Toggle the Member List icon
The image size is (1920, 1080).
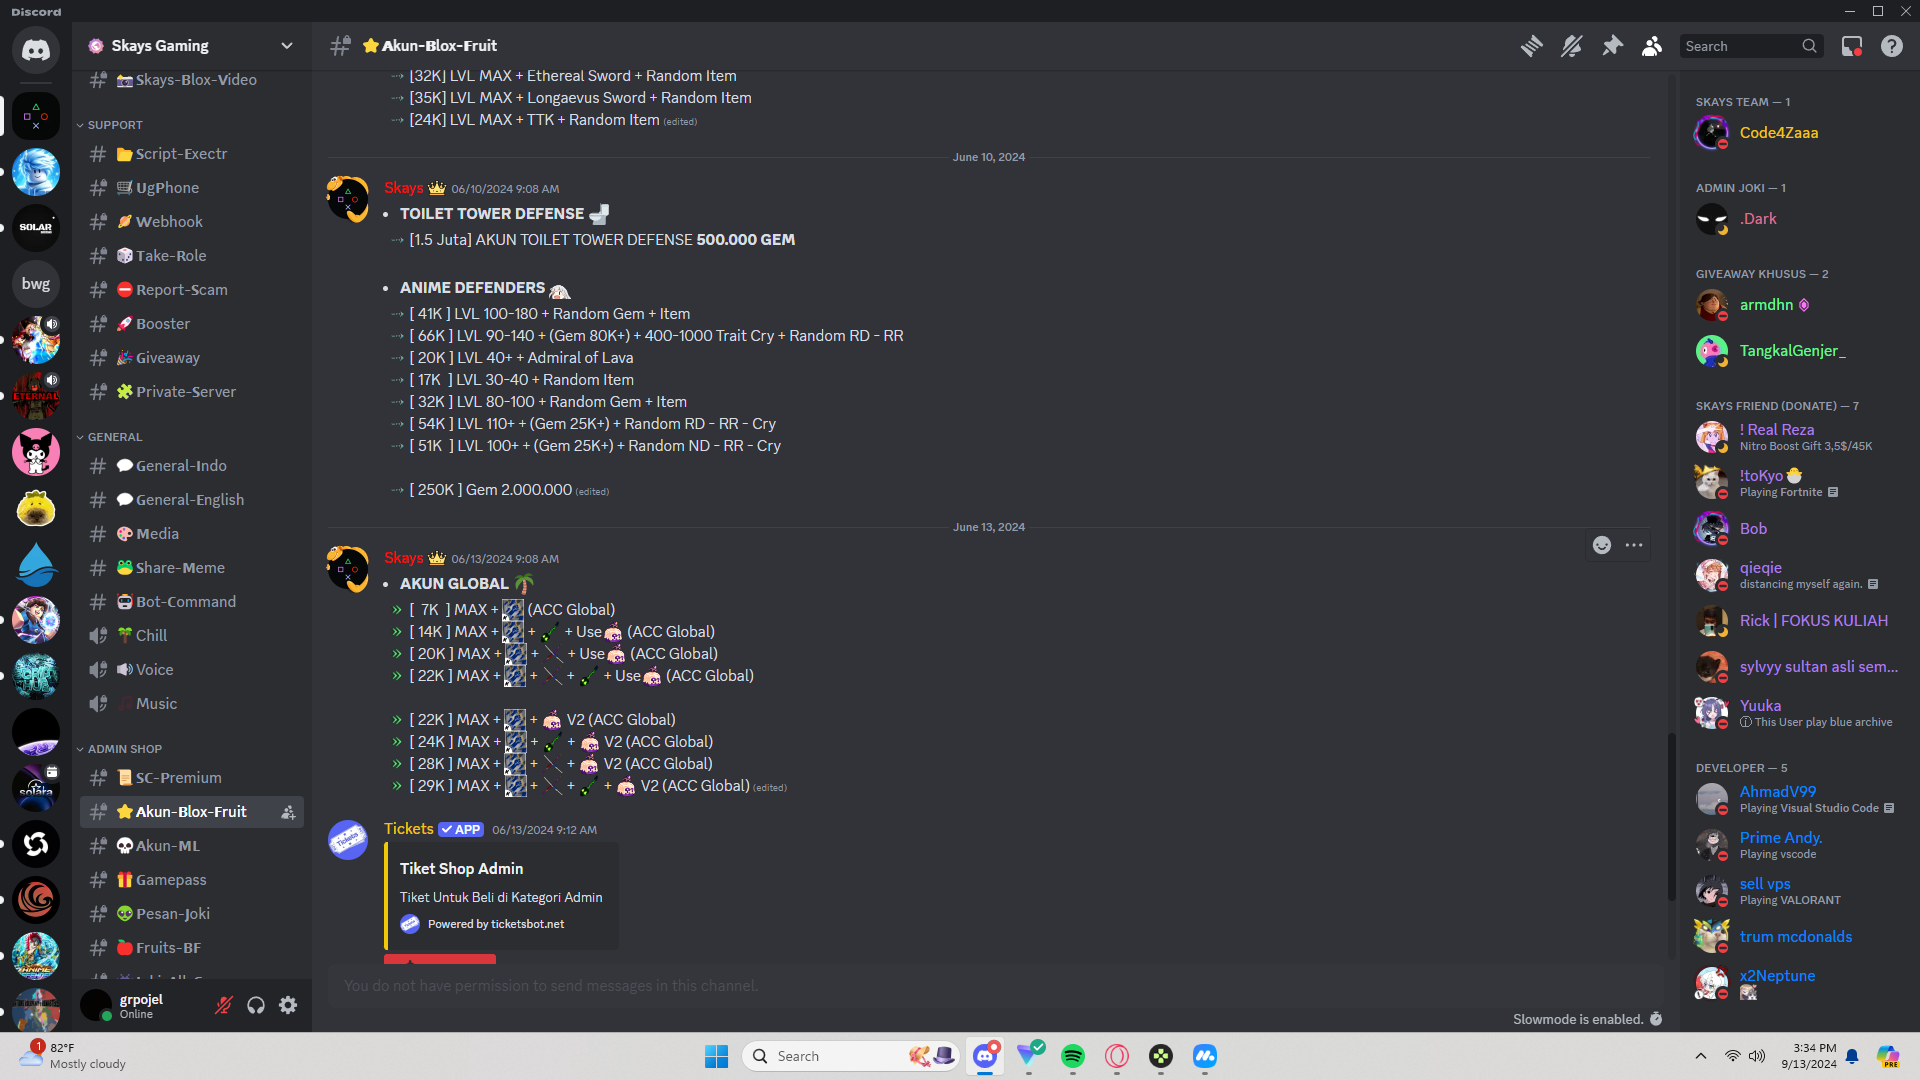coord(1652,46)
